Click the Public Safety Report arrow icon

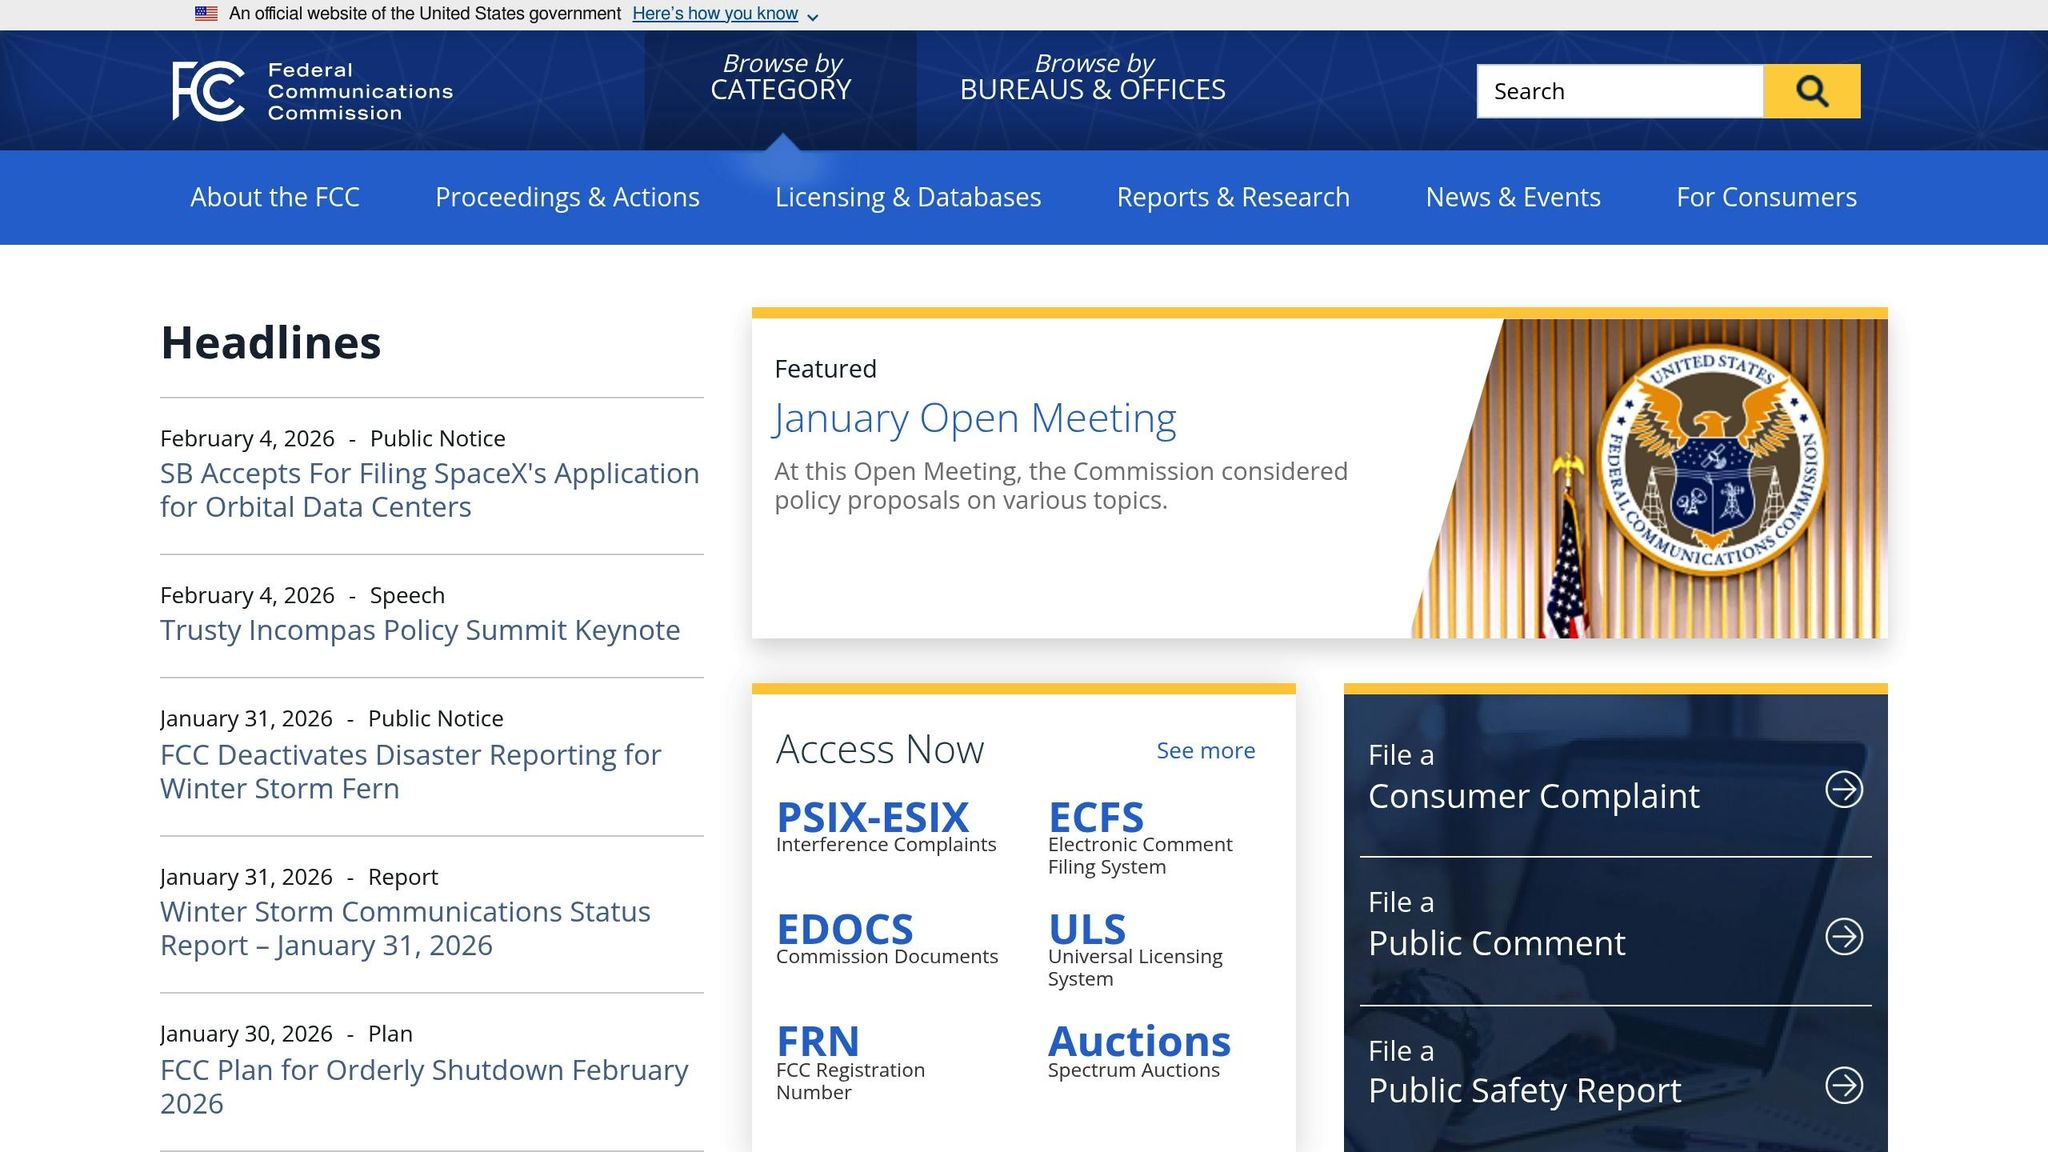point(1845,1085)
